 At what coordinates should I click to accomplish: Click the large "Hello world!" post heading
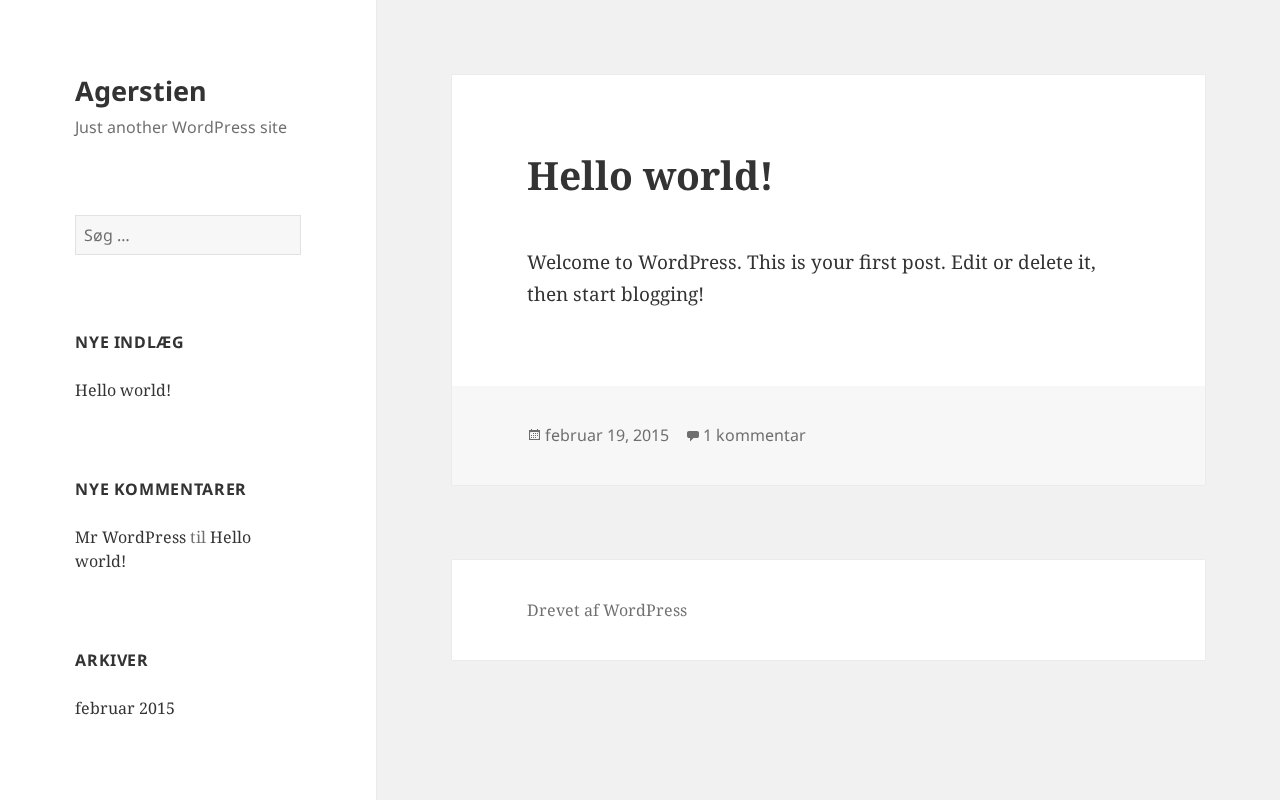[x=649, y=176]
